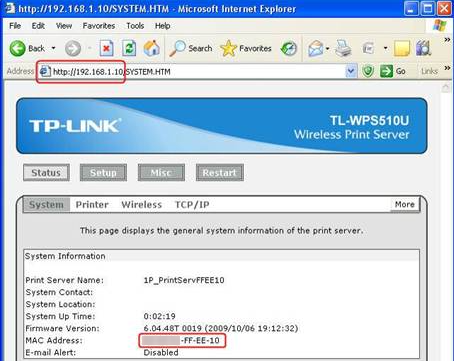Image resolution: width=454 pixels, height=364 pixels.
Task: Minimize the Internet Explorer window
Action: tap(412, 8)
